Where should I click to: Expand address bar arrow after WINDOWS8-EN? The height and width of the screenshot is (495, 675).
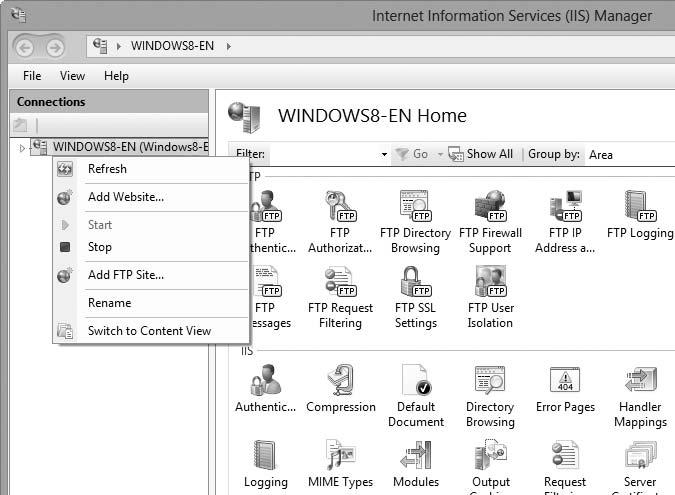click(229, 46)
